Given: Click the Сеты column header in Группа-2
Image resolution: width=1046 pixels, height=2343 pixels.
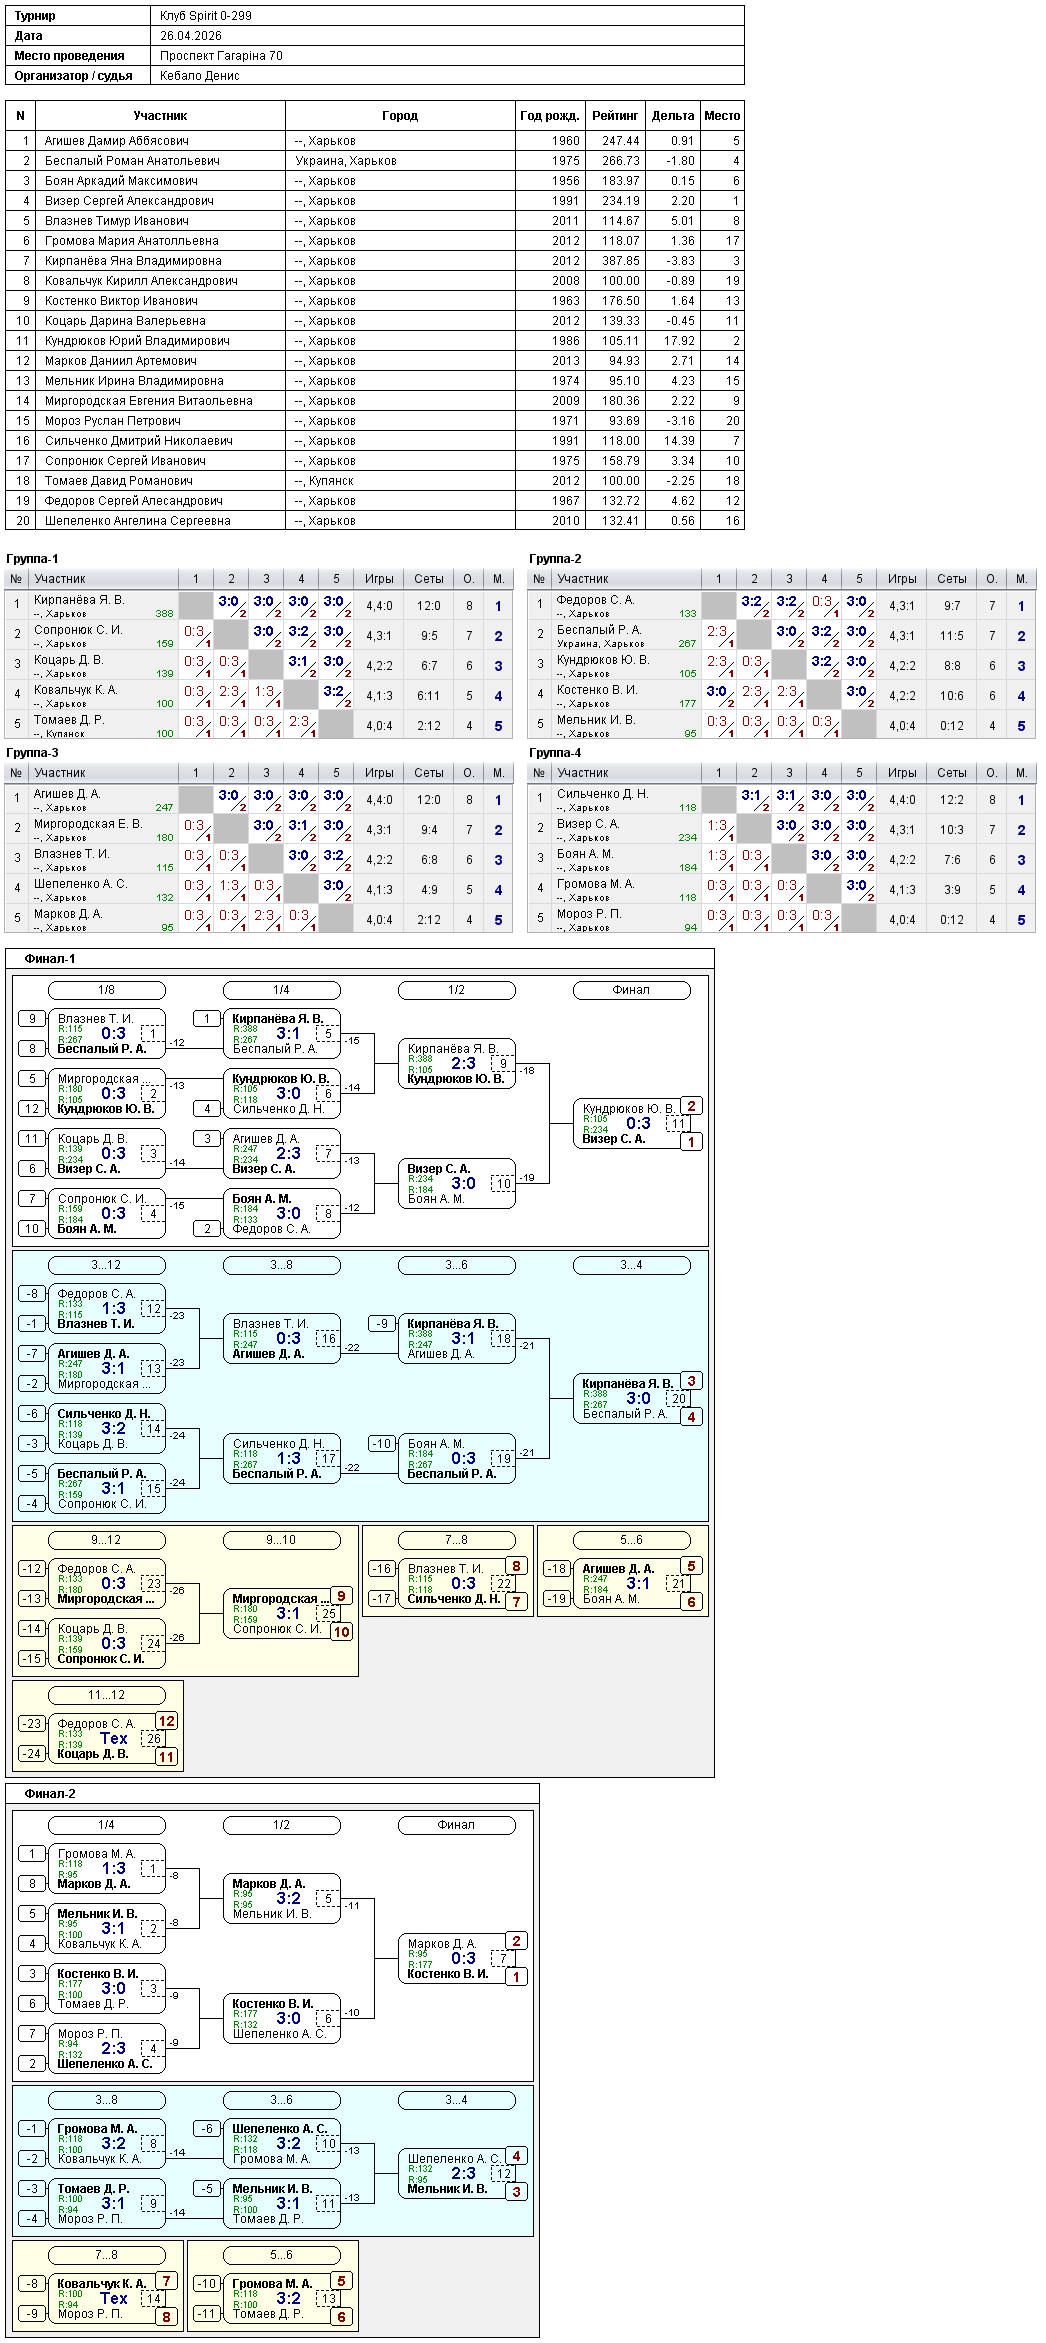Looking at the screenshot, I should (x=952, y=579).
